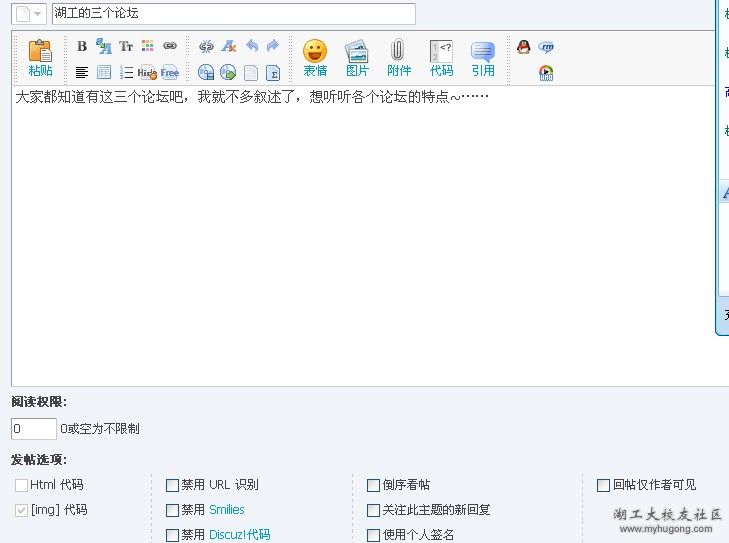Toggle bold formatting with B icon

[x=82, y=46]
